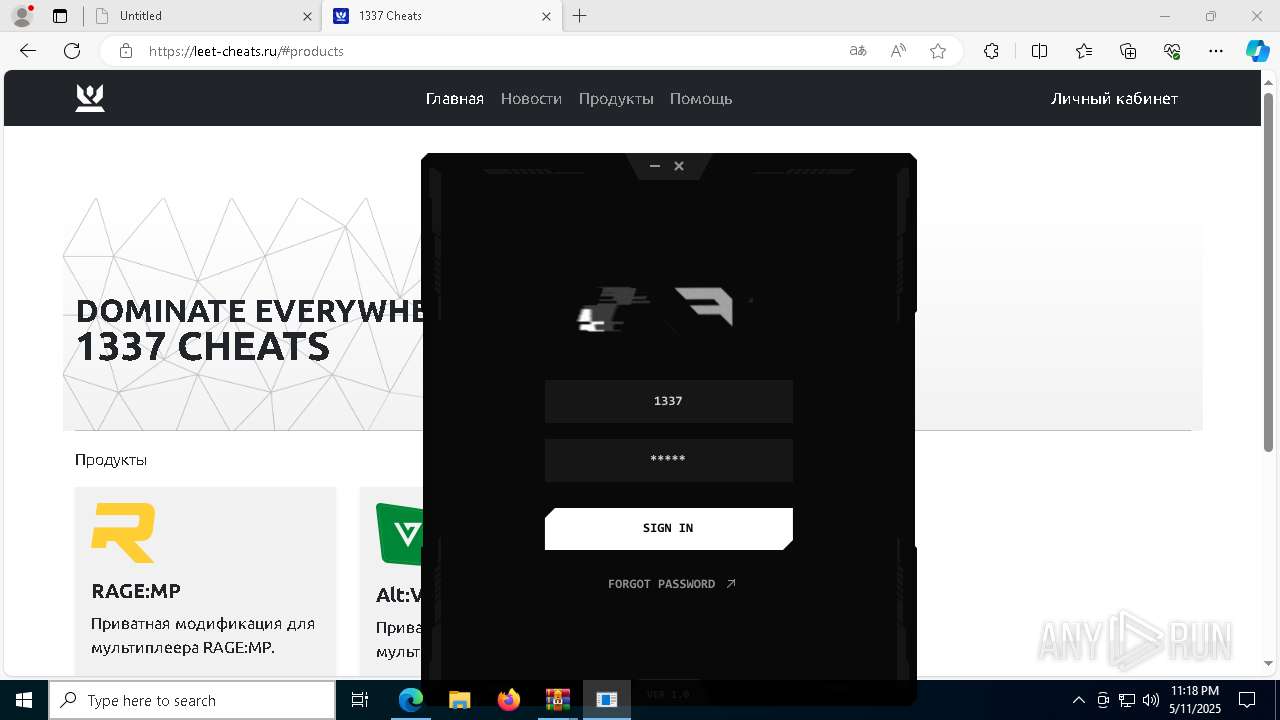Click the page vertical scrollbar
The height and width of the screenshot is (720, 1280).
tap(1269, 270)
